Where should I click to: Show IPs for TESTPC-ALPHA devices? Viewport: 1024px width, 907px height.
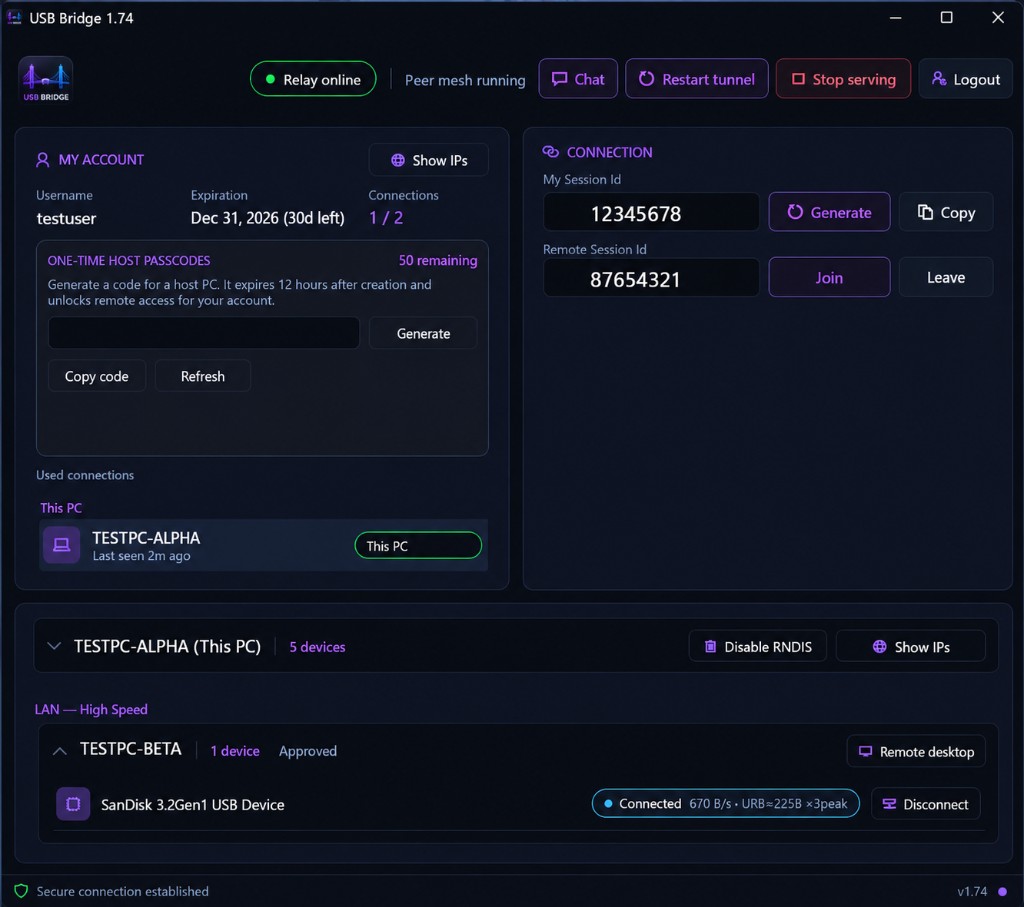[x=910, y=646]
